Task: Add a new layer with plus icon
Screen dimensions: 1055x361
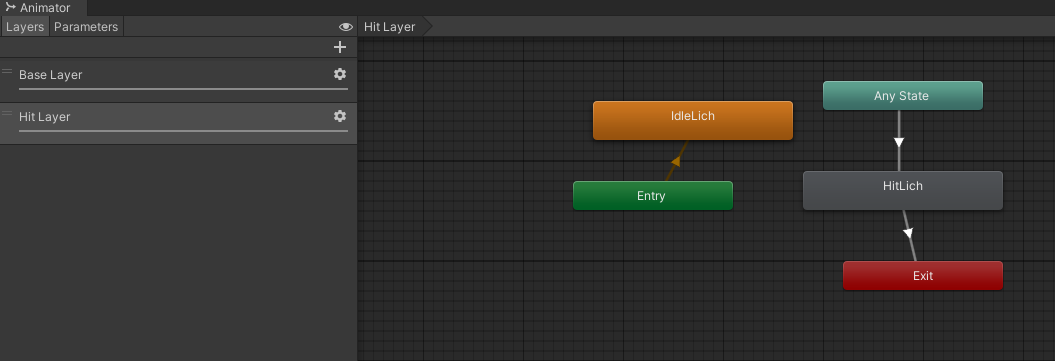Action: click(340, 47)
